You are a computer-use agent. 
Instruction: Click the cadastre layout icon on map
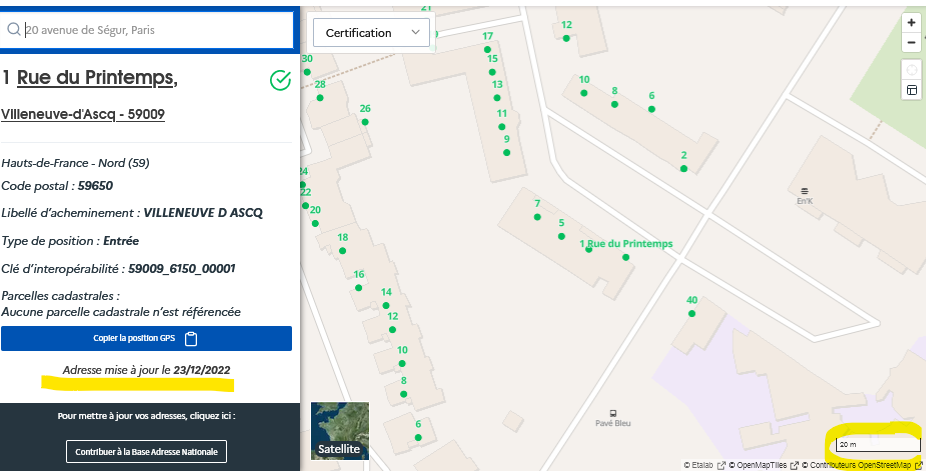point(911,90)
